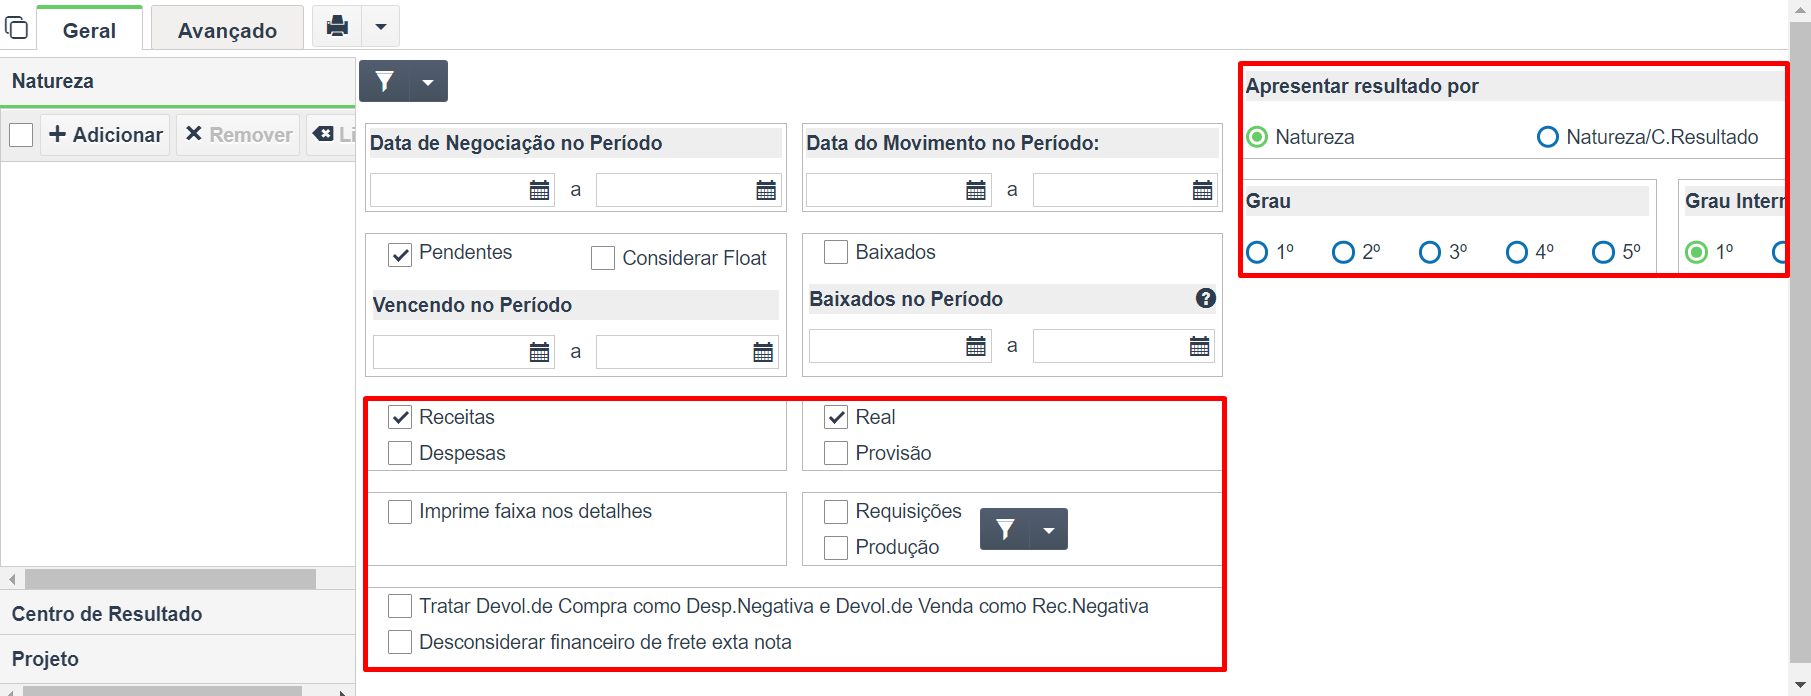Expand the Requisições filter dropdown arrow
Image resolution: width=1811 pixels, height=696 pixels.
tap(1049, 529)
